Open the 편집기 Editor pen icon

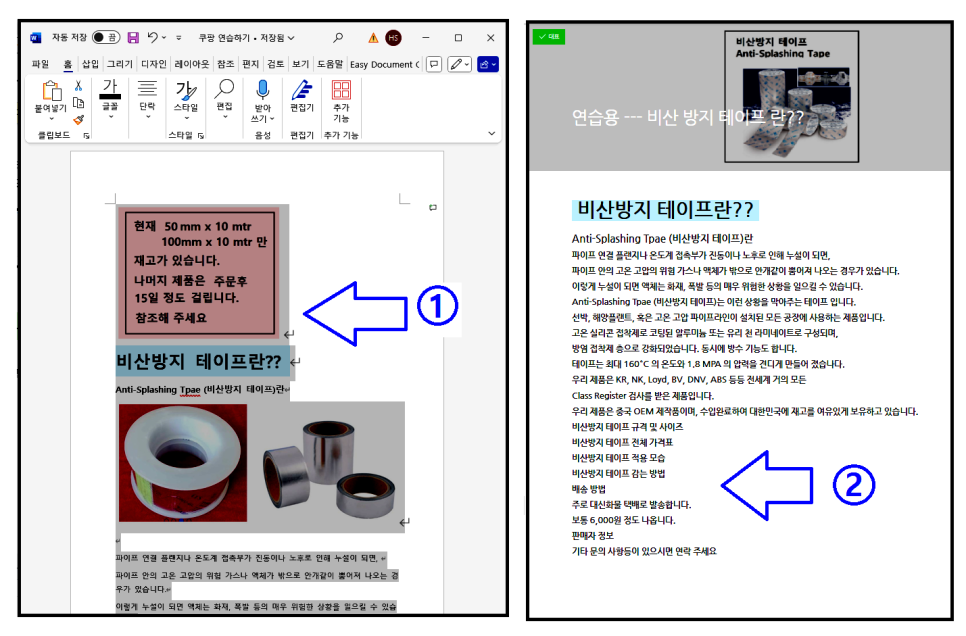(x=302, y=91)
